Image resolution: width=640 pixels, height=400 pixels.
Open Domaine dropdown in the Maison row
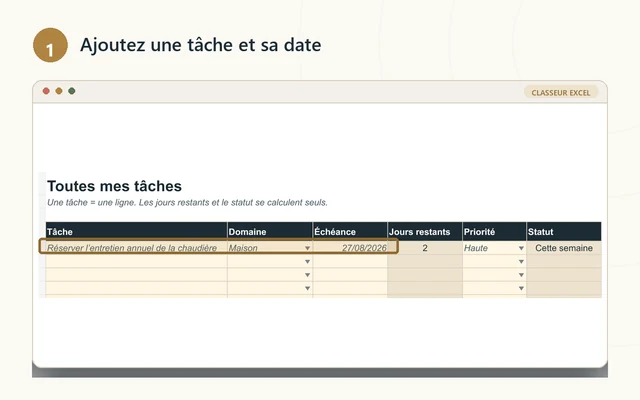[307, 248]
